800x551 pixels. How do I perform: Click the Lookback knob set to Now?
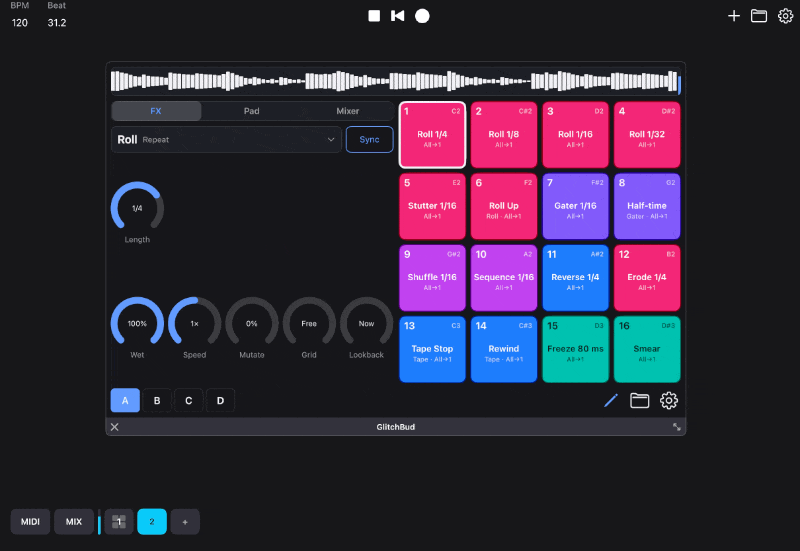(366, 323)
